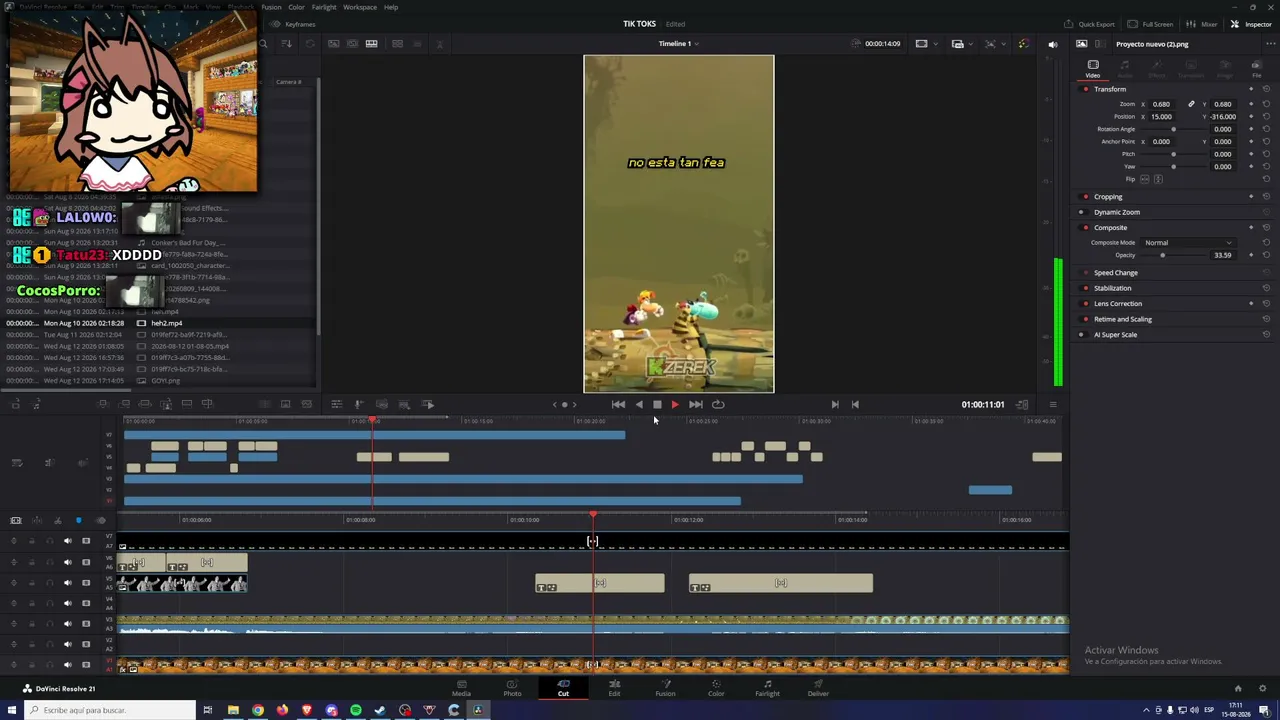Open the Timeline 1 name dropdown
This screenshot has height=720, width=1280.
coord(679,44)
